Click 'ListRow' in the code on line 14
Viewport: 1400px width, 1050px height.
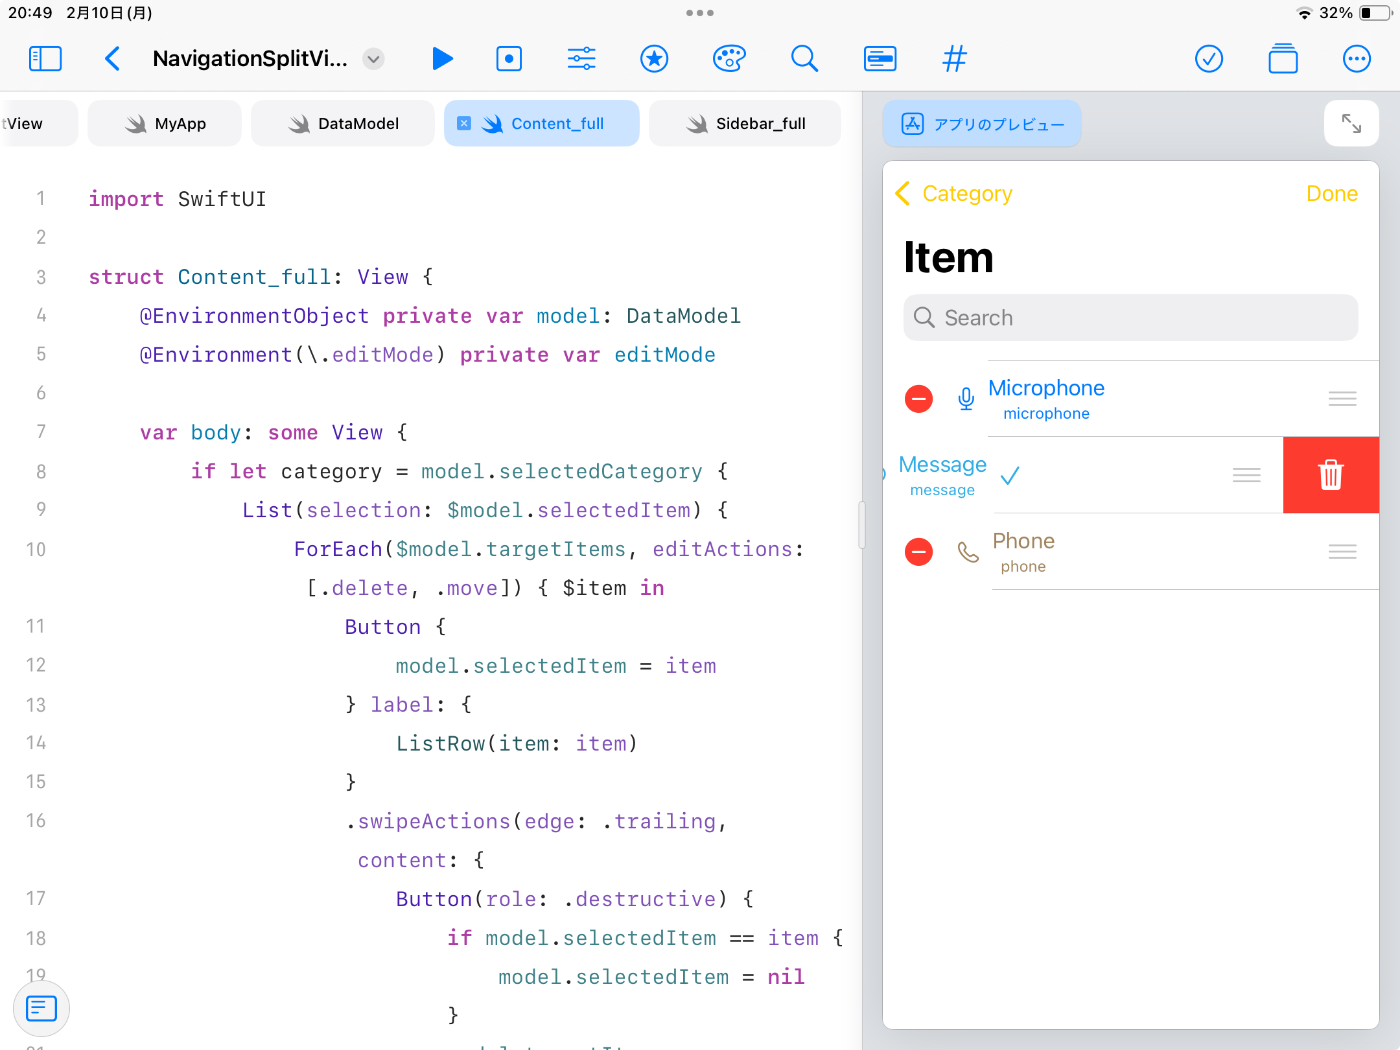[x=441, y=744]
